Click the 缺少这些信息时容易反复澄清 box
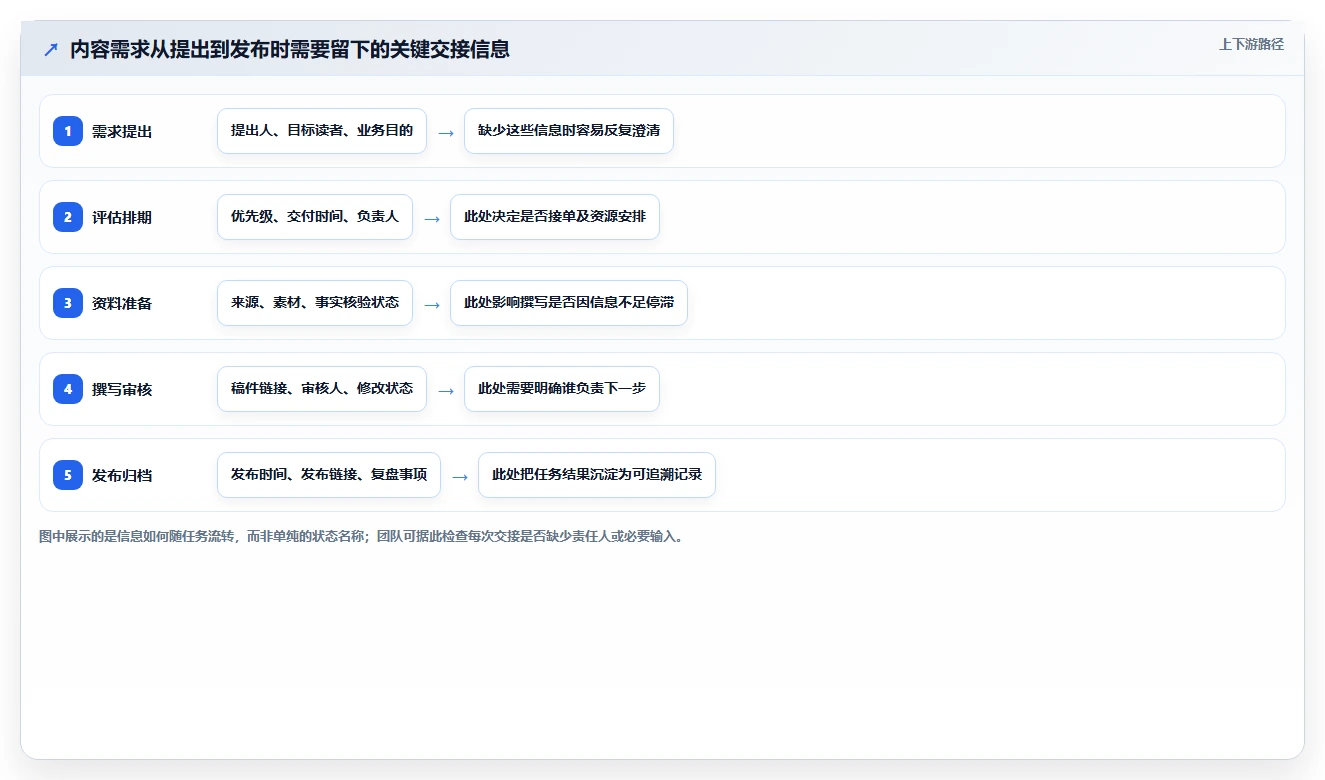 click(569, 131)
